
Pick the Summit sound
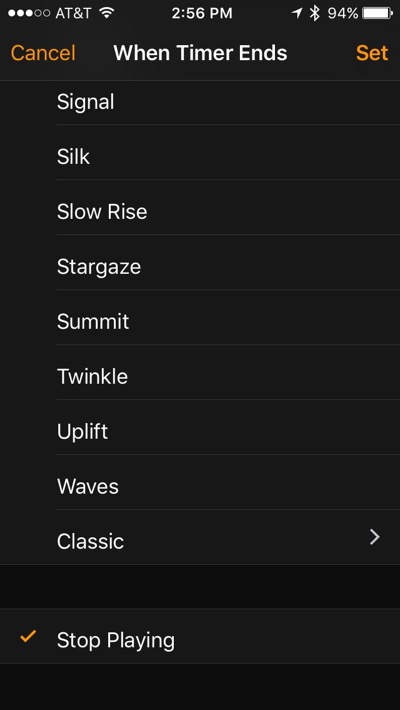(200, 321)
